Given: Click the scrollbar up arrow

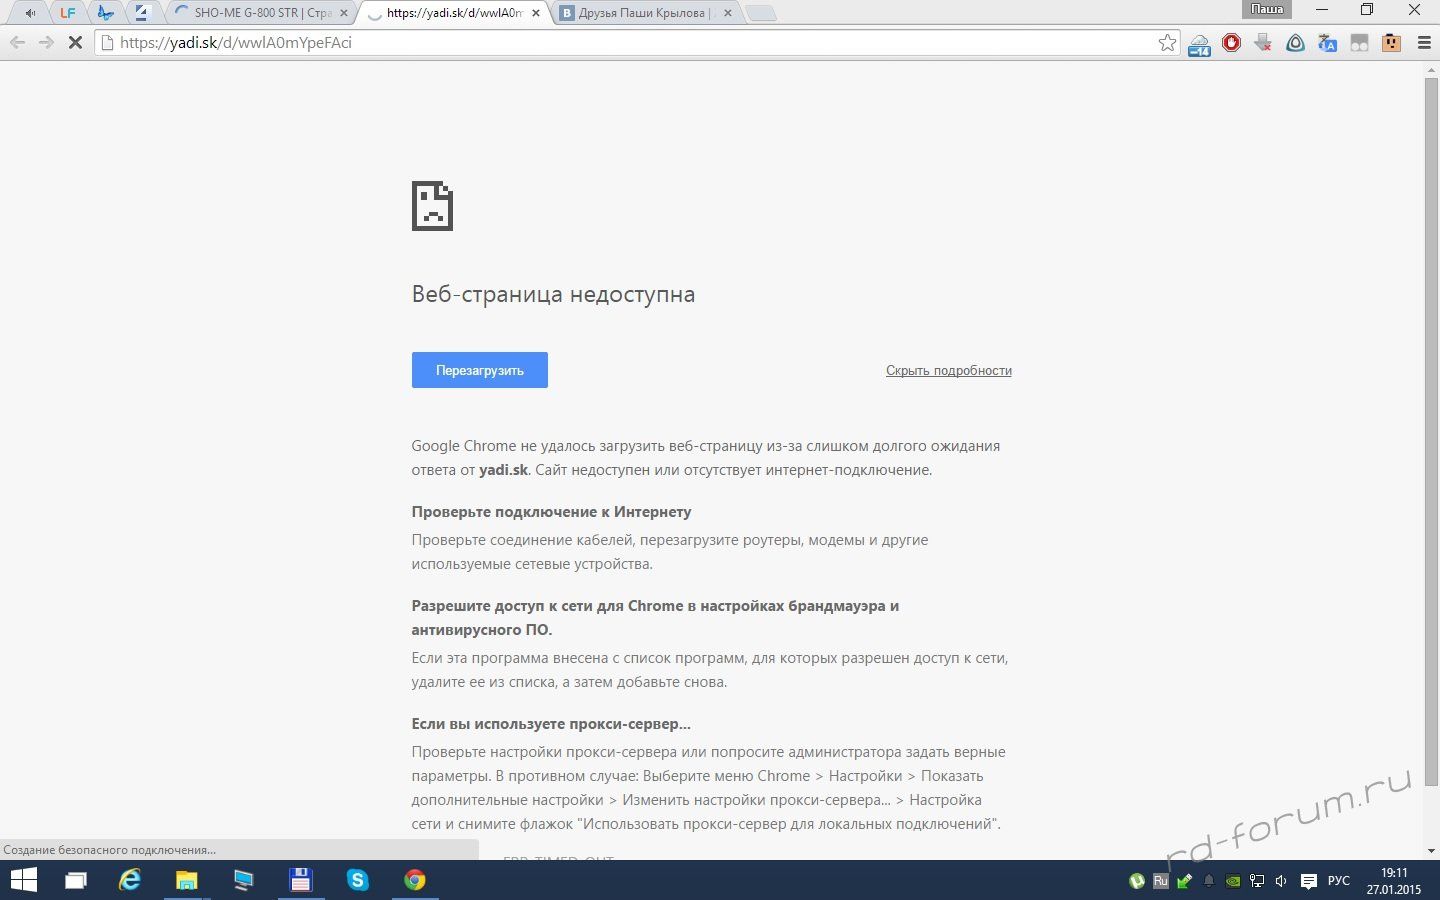Looking at the screenshot, I should click(1431, 69).
